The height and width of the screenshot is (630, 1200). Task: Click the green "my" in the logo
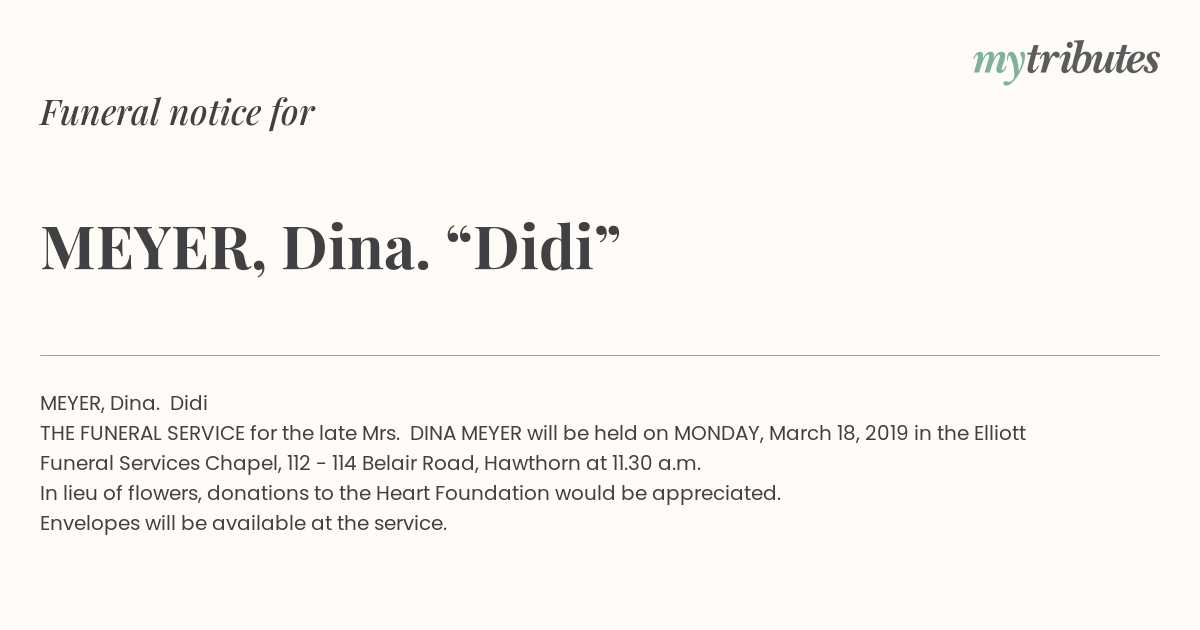(998, 65)
